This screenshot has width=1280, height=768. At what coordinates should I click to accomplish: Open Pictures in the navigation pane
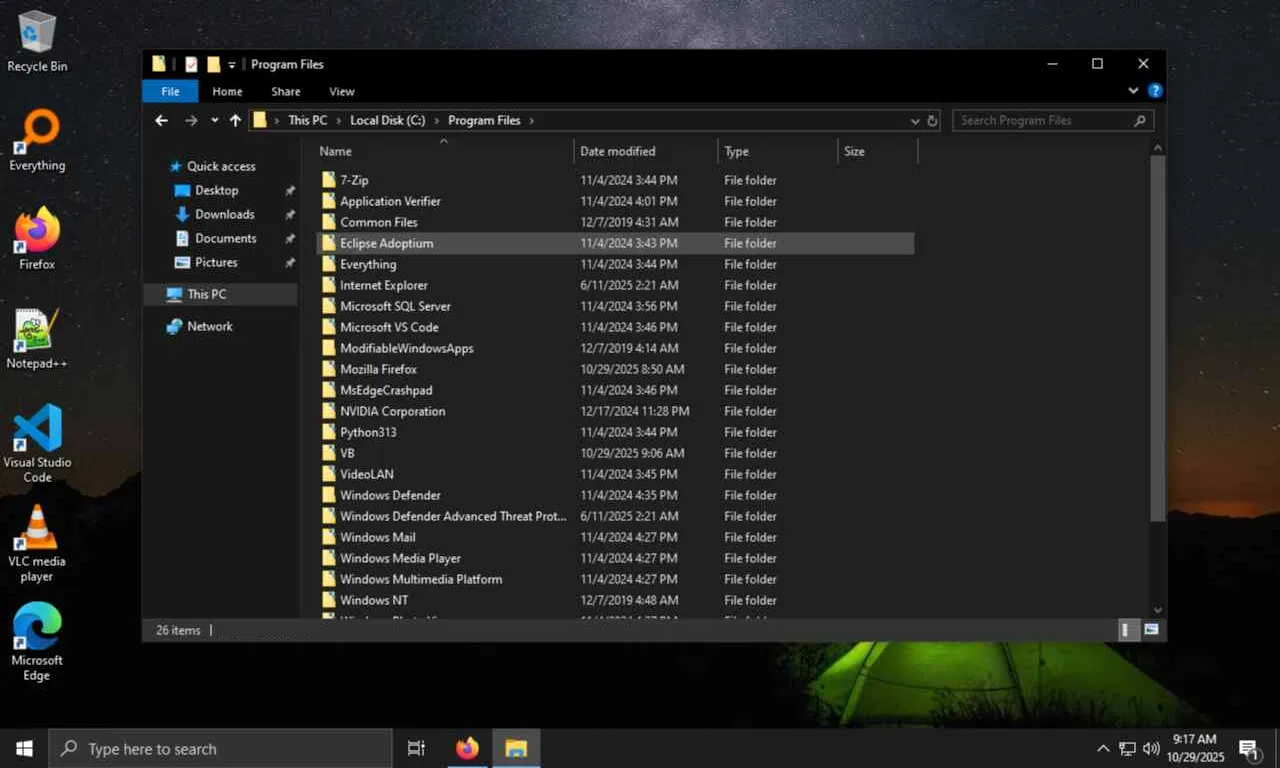pyautogui.click(x=217, y=262)
